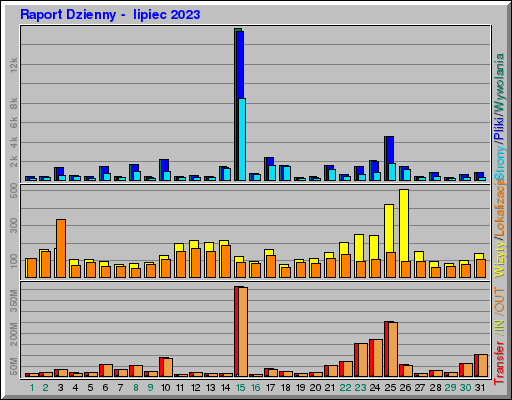The height and width of the screenshot is (400, 512).
Task: Click the blue Pliki bar for day 10
Action: pos(165,166)
